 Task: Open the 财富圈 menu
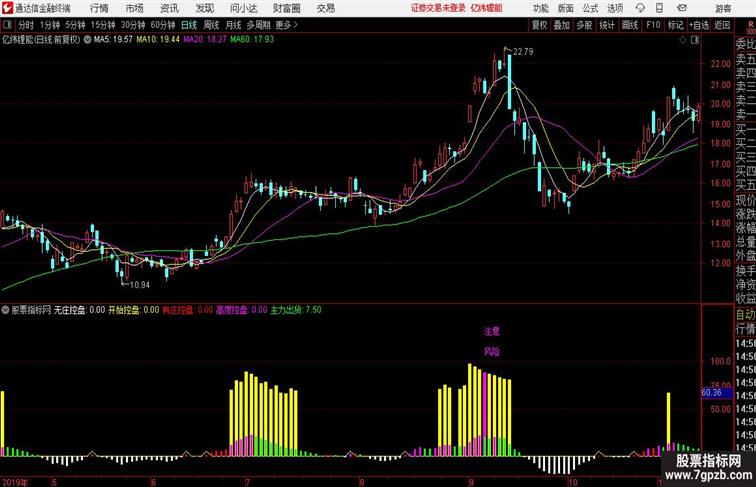click(x=286, y=8)
